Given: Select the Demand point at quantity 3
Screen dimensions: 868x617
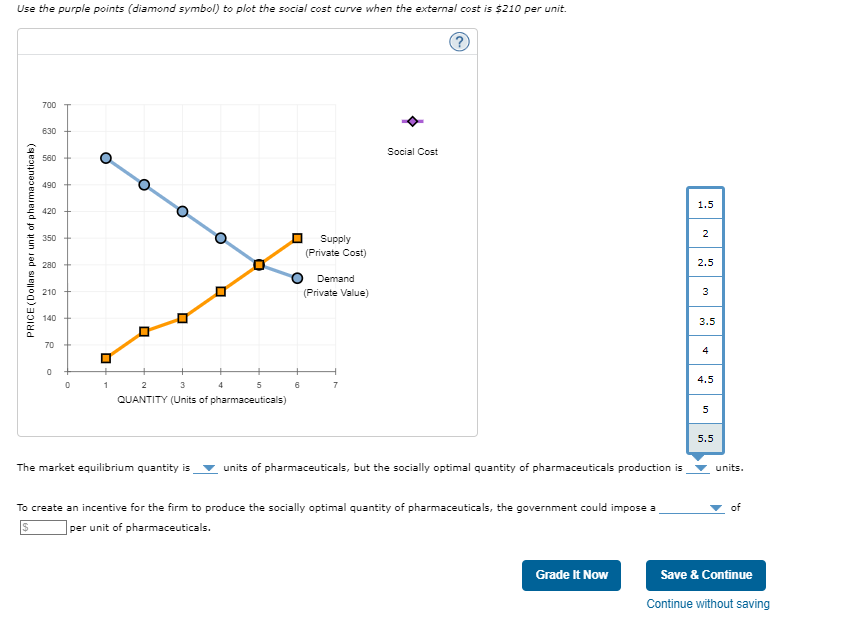Looking at the screenshot, I should pos(182,211).
